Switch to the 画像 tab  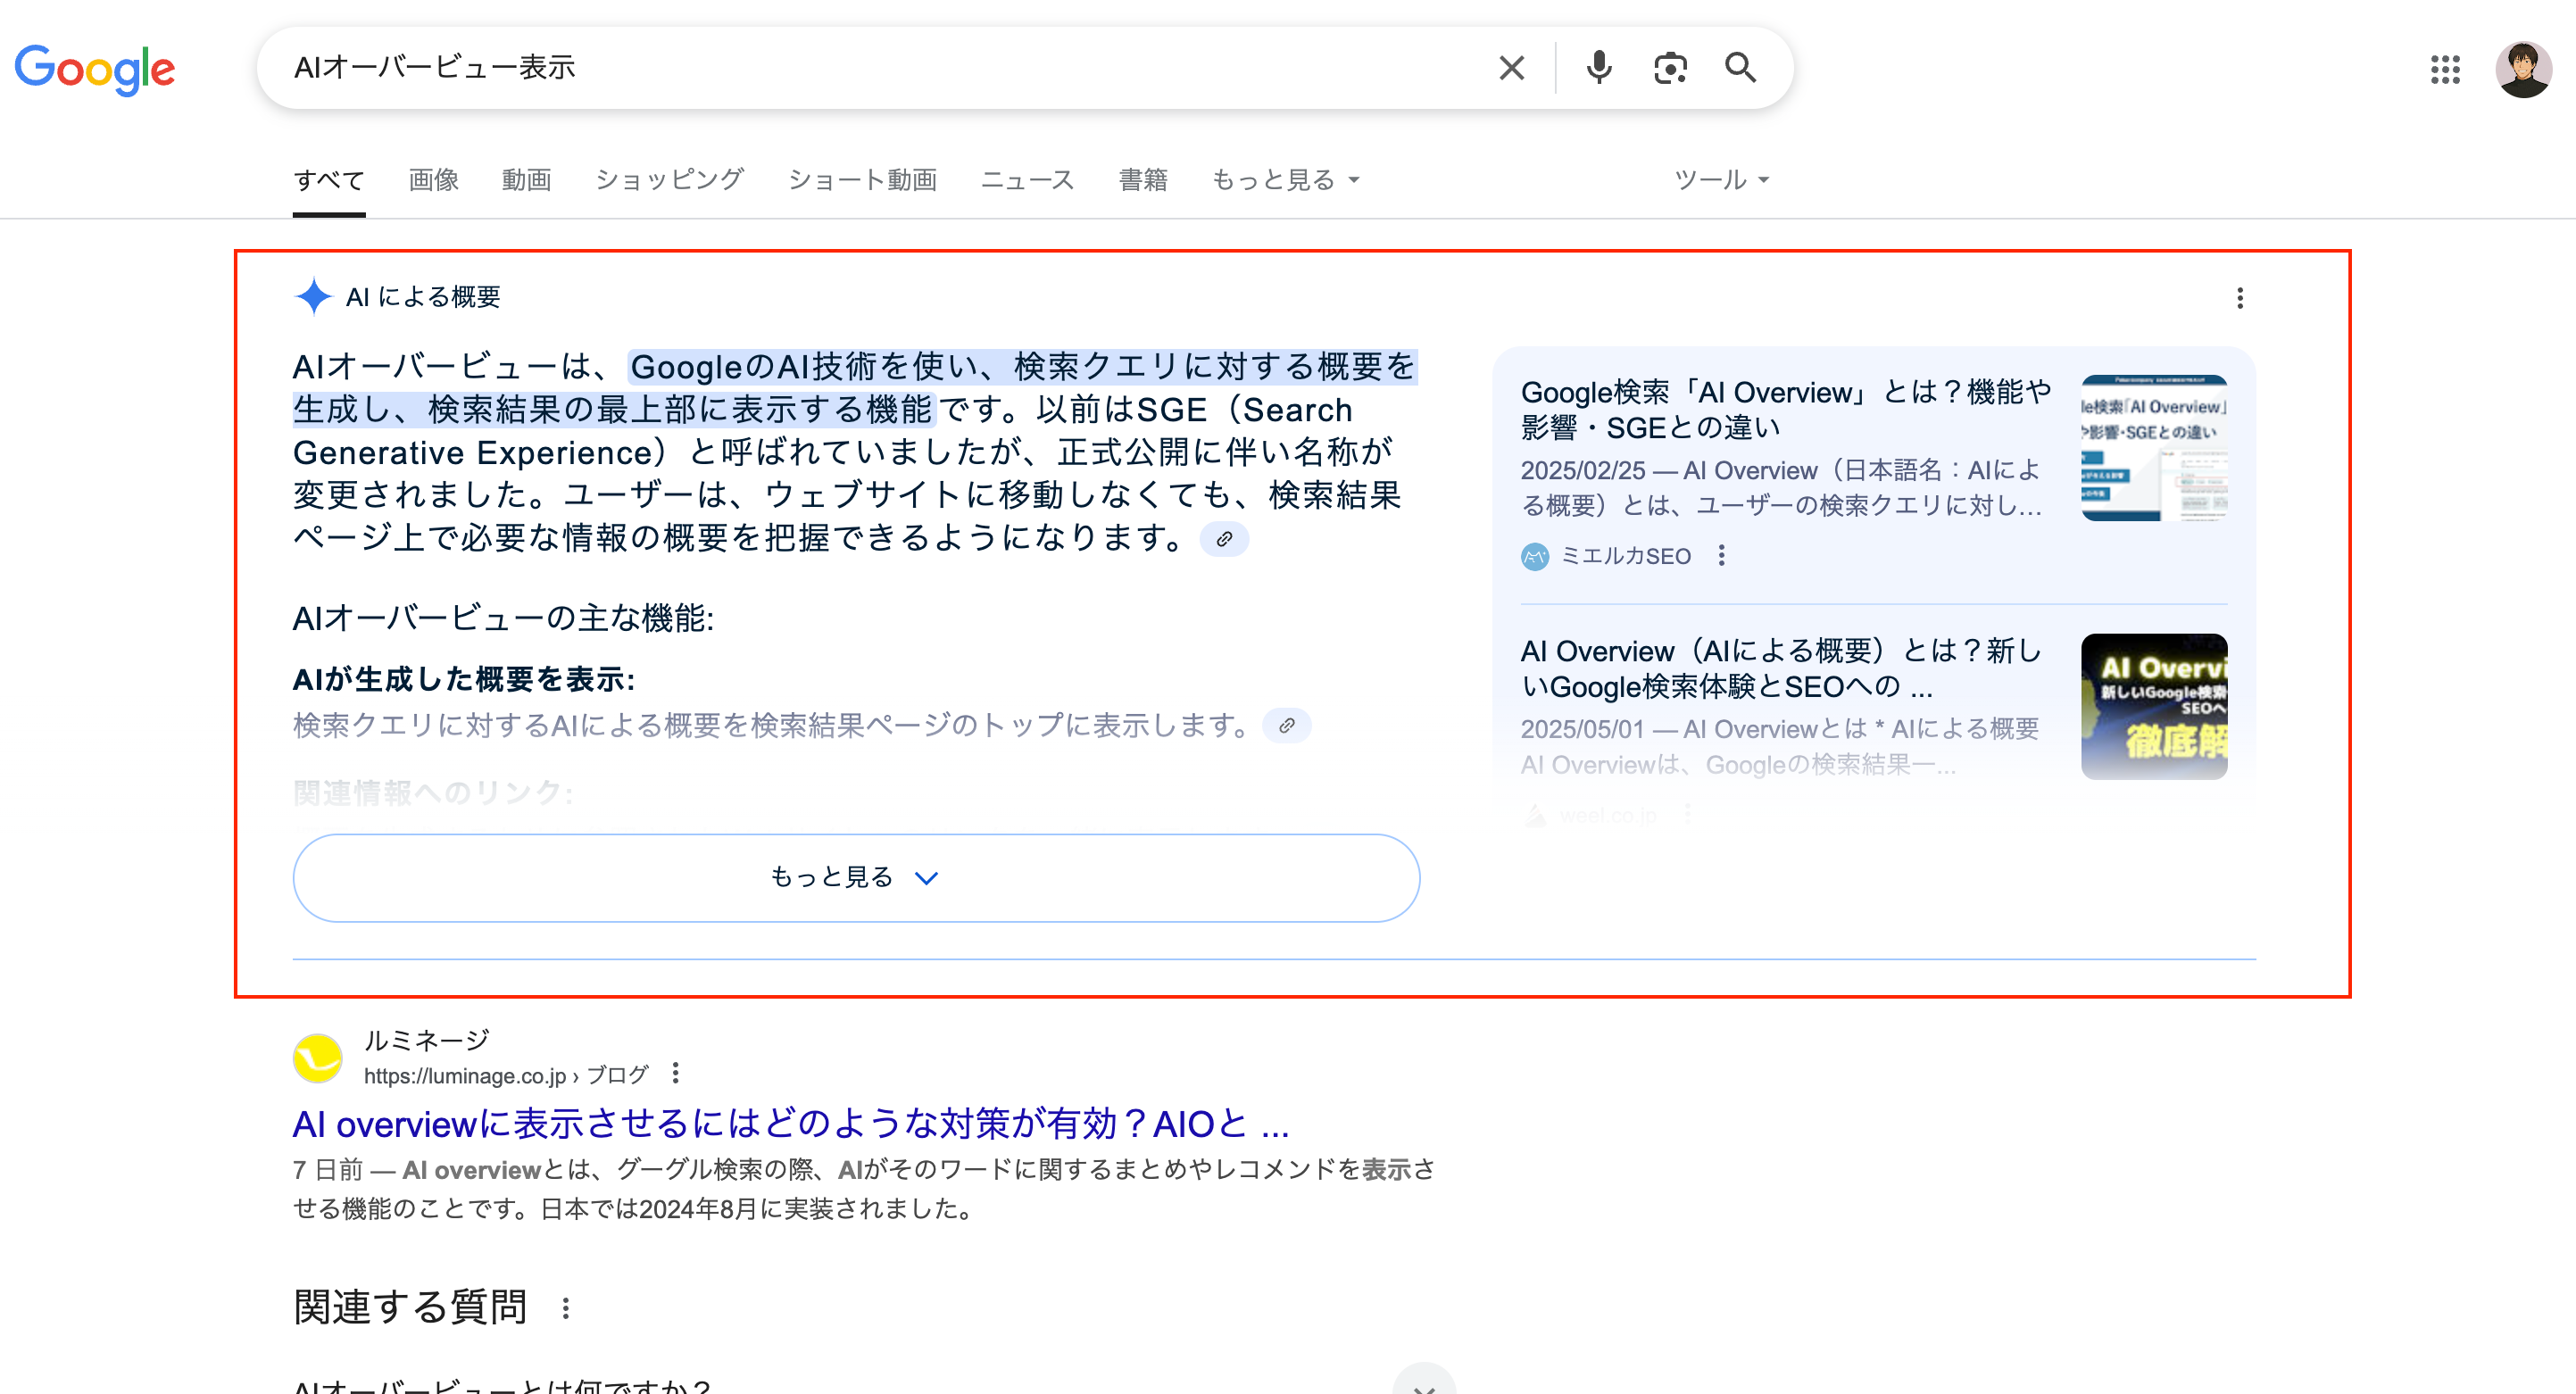click(434, 180)
